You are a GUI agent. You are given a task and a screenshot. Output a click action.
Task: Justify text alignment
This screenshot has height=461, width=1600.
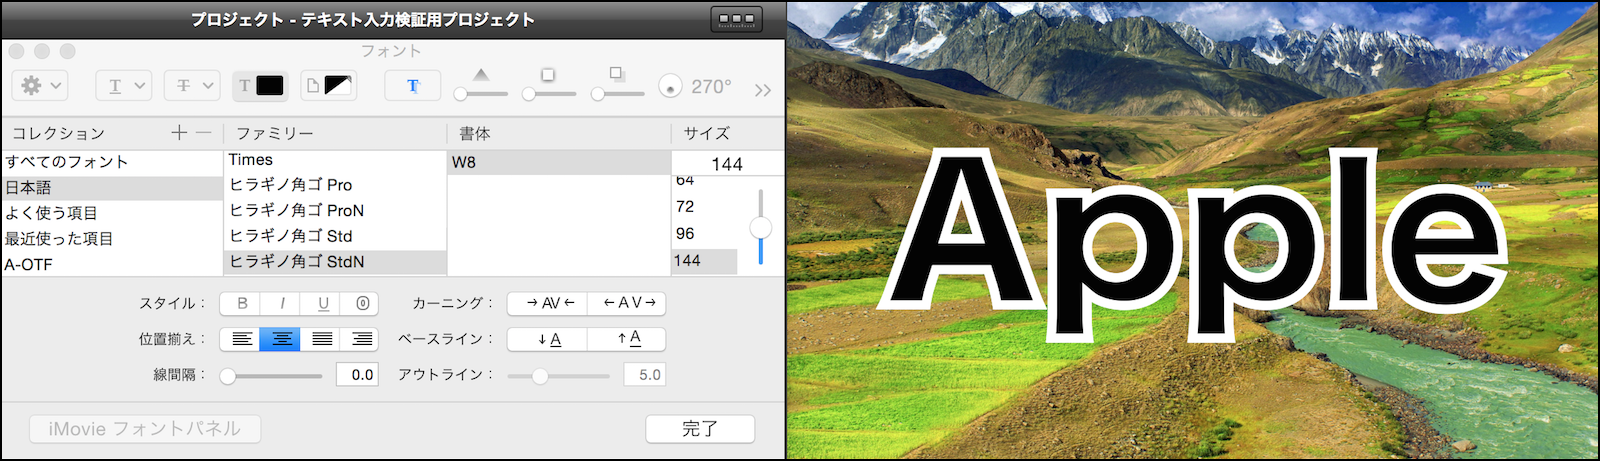pos(322,339)
